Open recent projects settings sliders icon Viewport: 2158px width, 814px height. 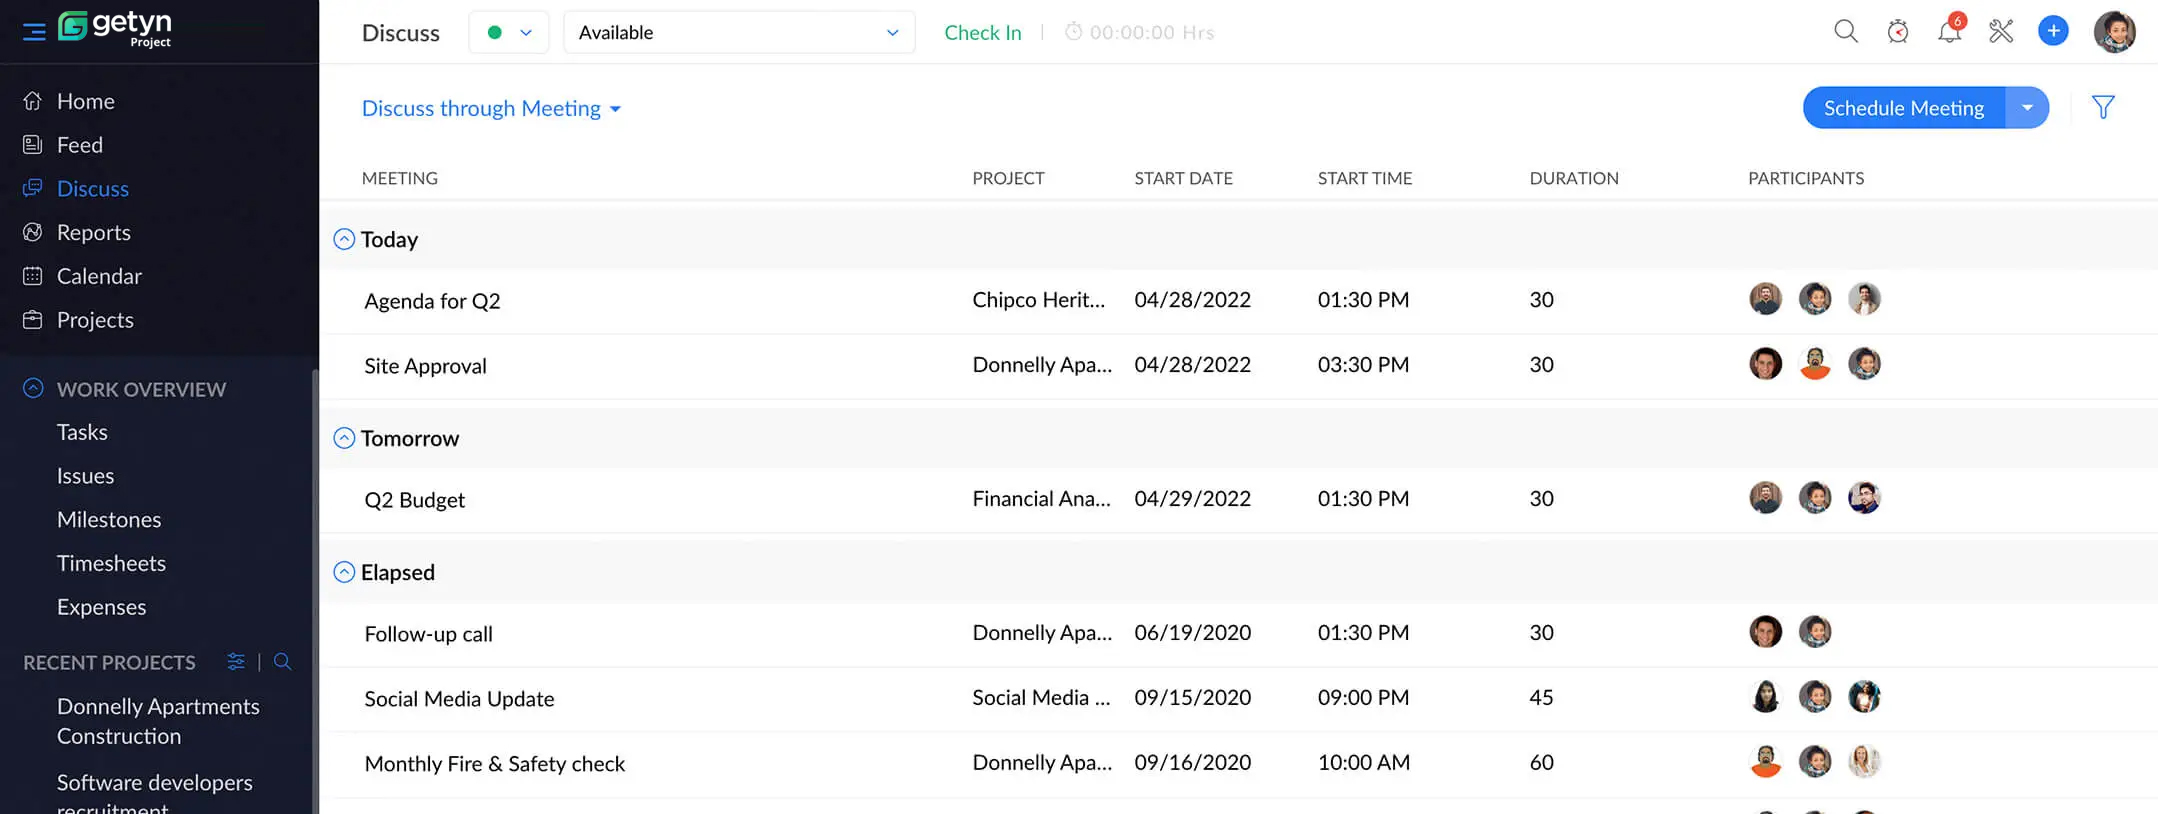236,662
